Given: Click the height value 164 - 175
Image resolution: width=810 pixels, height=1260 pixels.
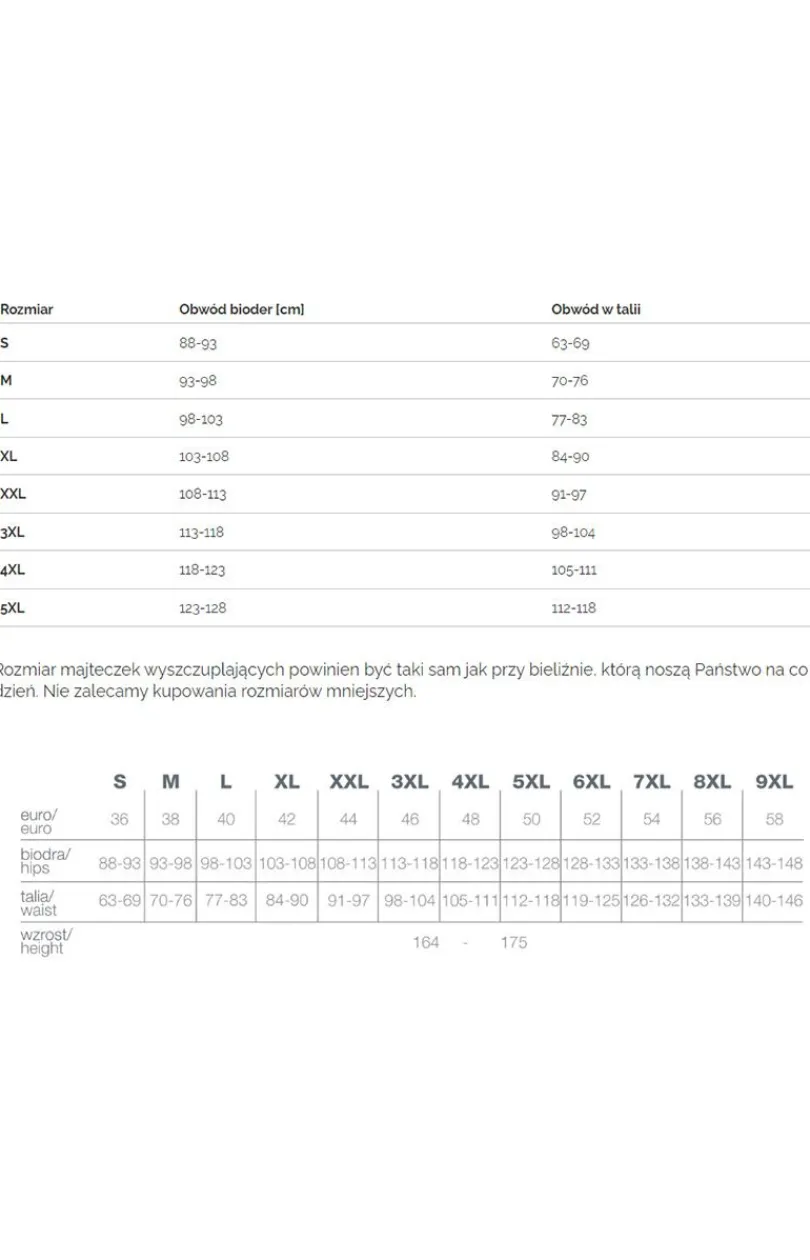Looking at the screenshot, I should pos(470,942).
